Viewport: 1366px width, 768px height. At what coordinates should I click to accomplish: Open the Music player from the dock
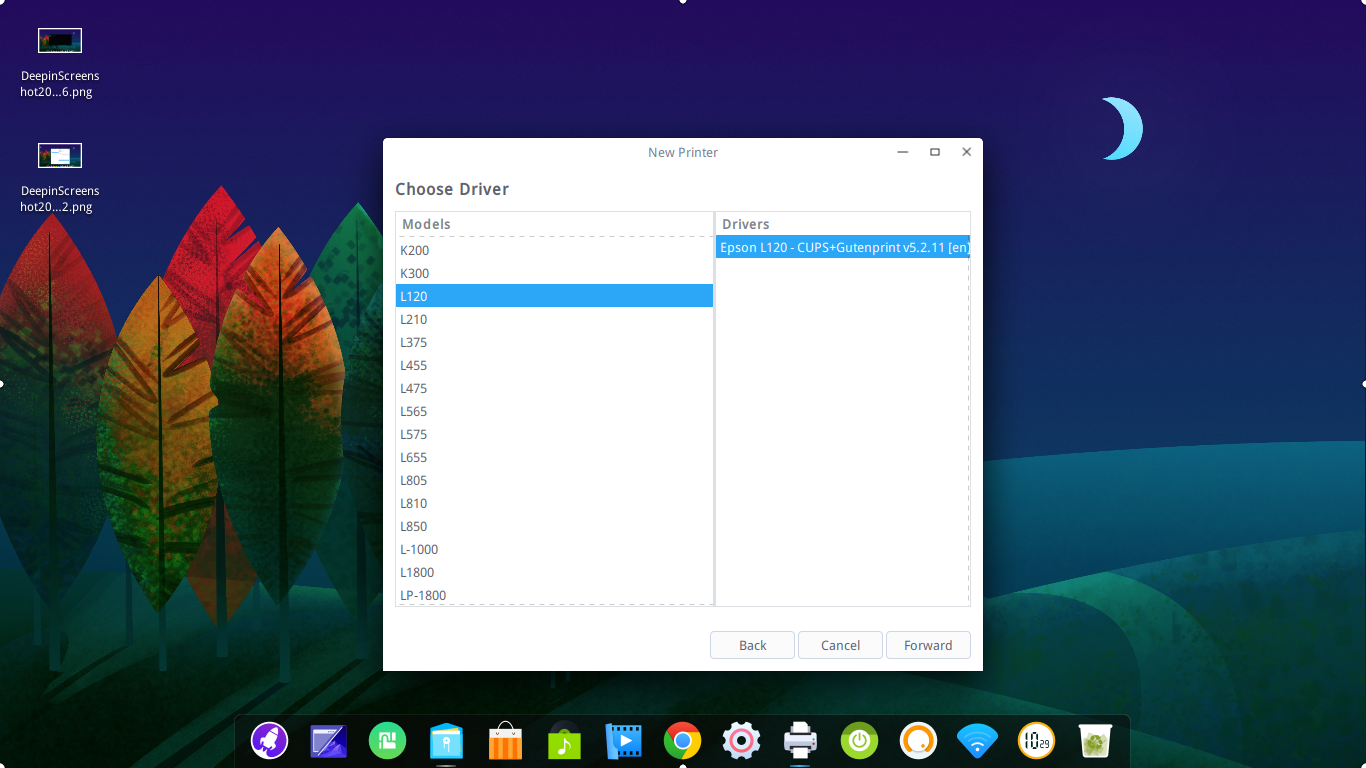click(564, 741)
